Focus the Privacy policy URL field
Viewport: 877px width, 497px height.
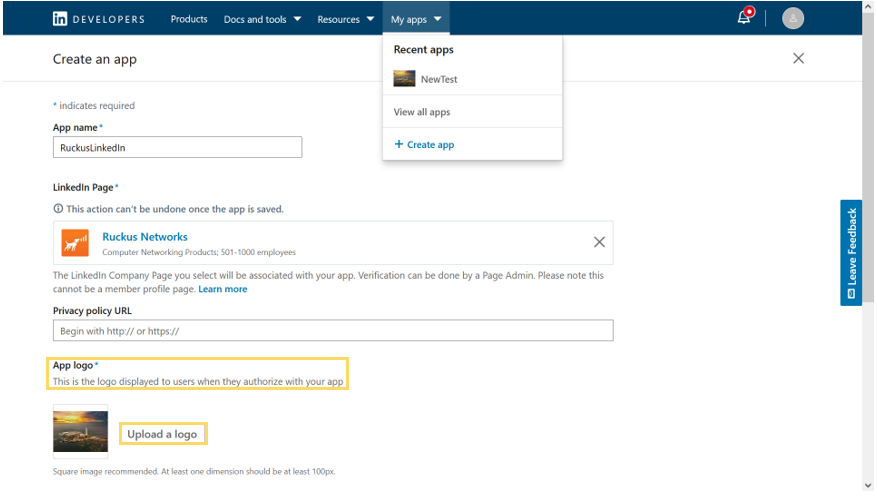coord(333,331)
